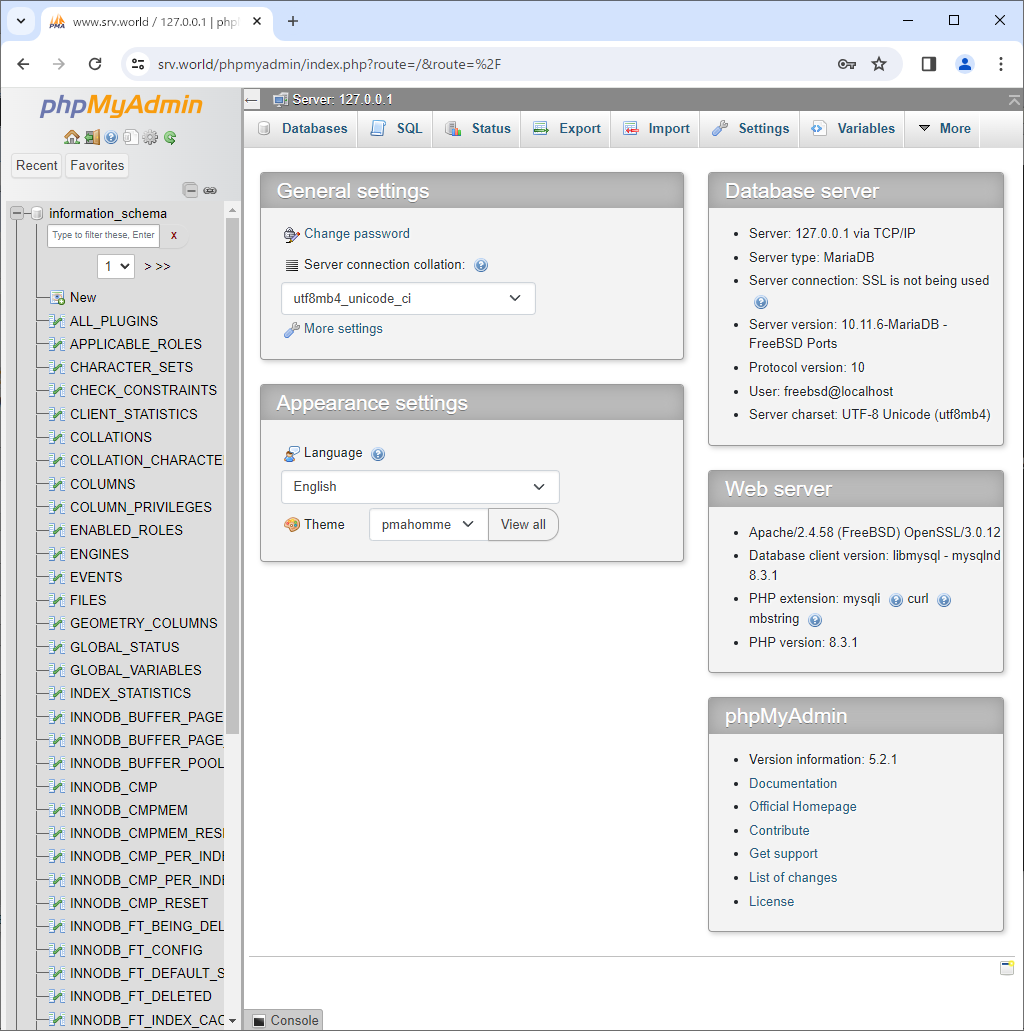The height and width of the screenshot is (1031, 1024).
Task: Open the List of changes link
Action: point(792,877)
